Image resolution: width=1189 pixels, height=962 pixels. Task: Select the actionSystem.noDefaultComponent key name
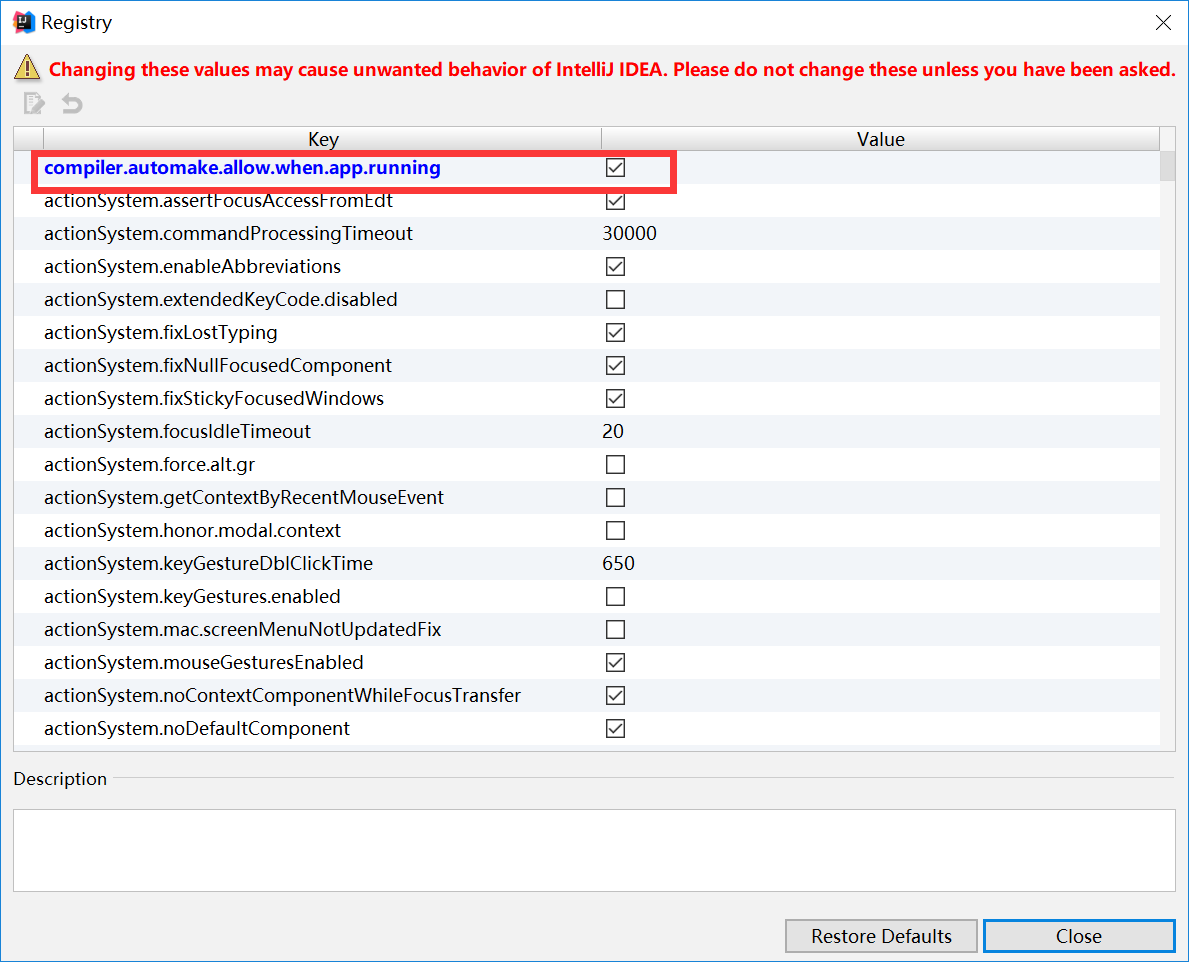coord(197,729)
